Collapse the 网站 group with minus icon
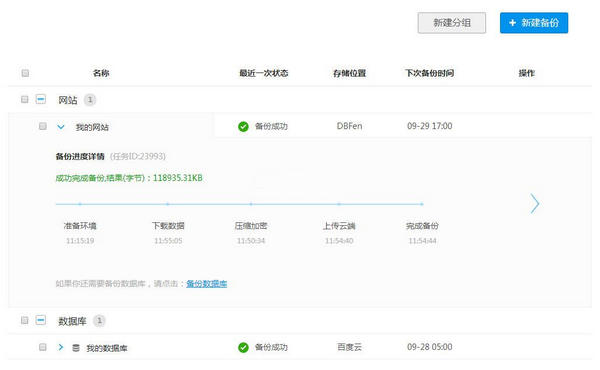Screen dimensions: 600x370 pos(41,99)
